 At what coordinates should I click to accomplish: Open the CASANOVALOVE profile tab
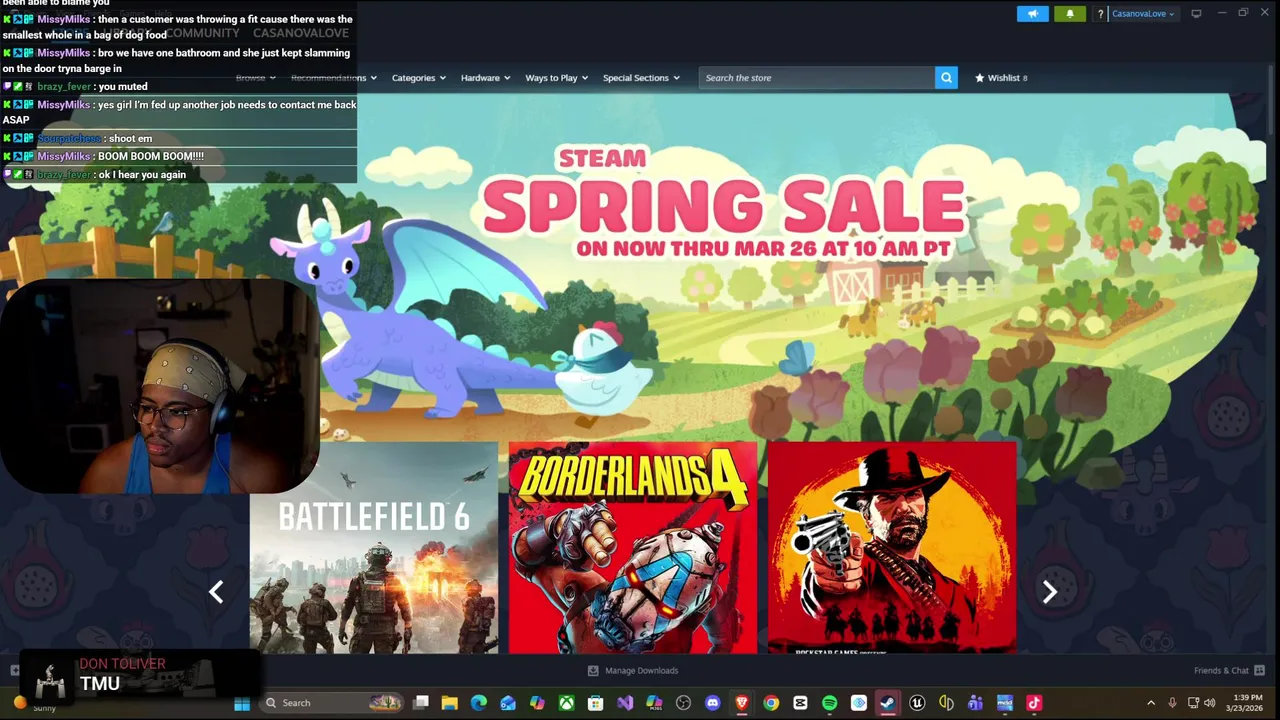pyautogui.click(x=301, y=33)
